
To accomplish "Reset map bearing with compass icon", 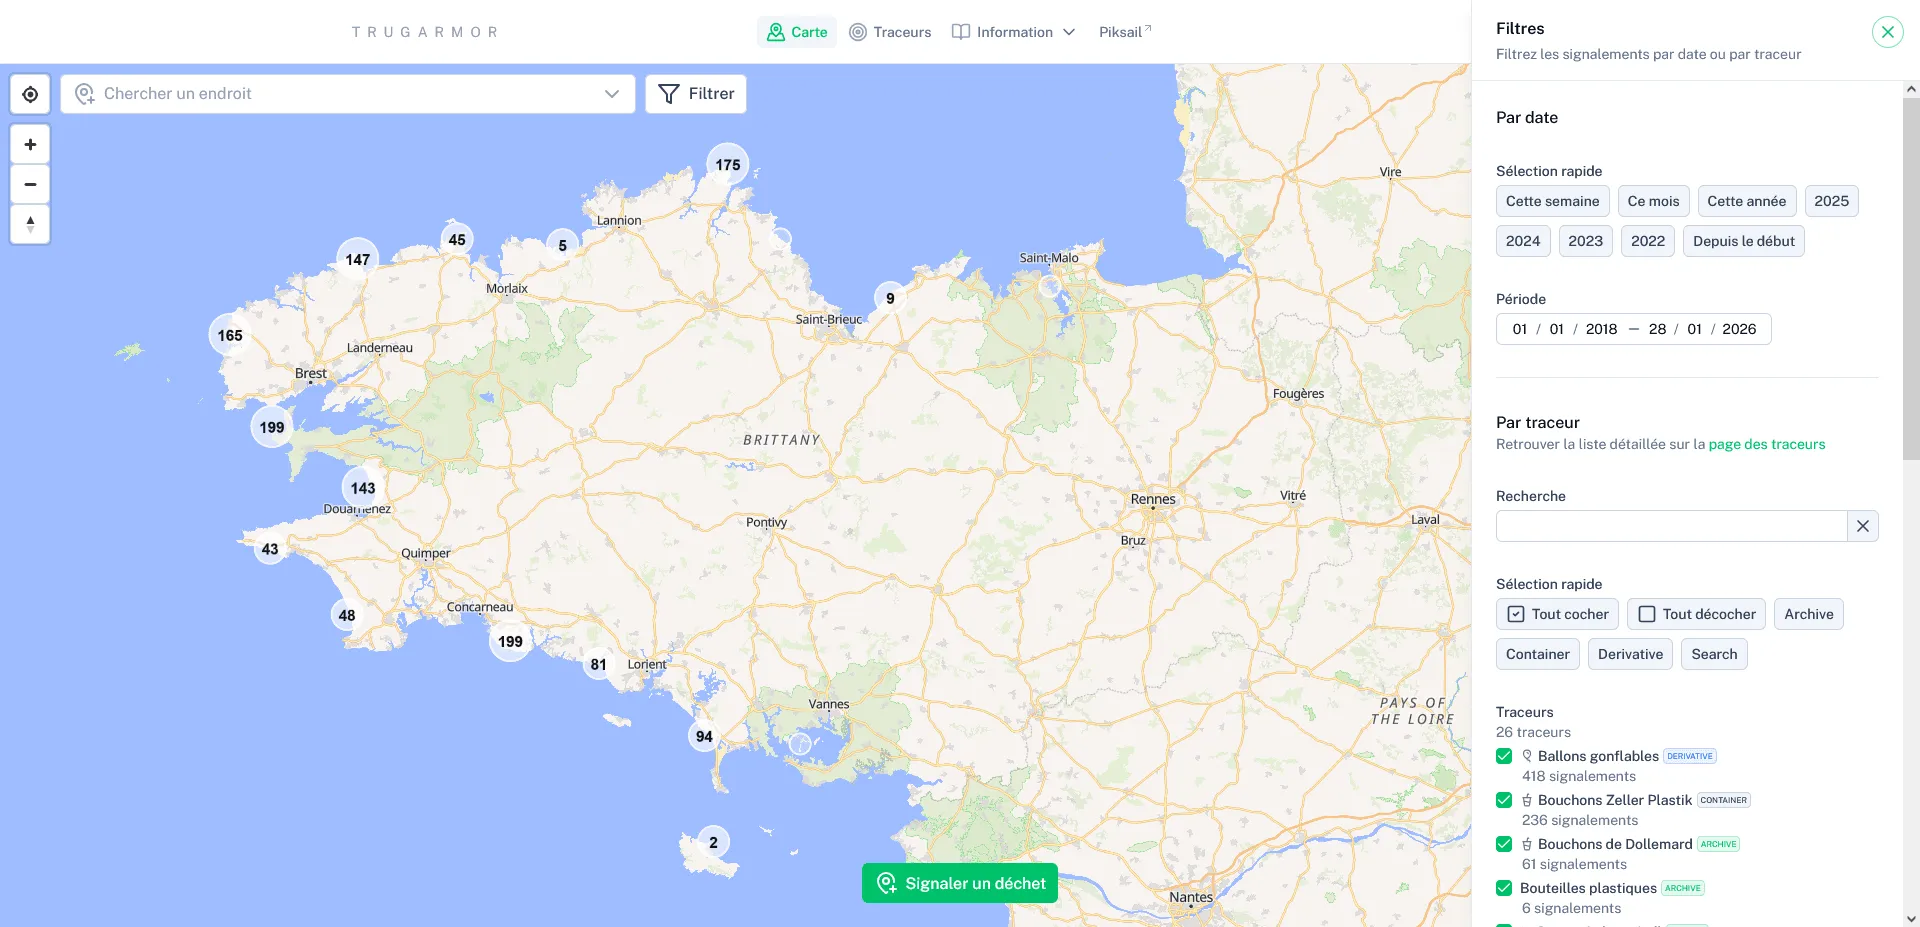I will pyautogui.click(x=30, y=224).
